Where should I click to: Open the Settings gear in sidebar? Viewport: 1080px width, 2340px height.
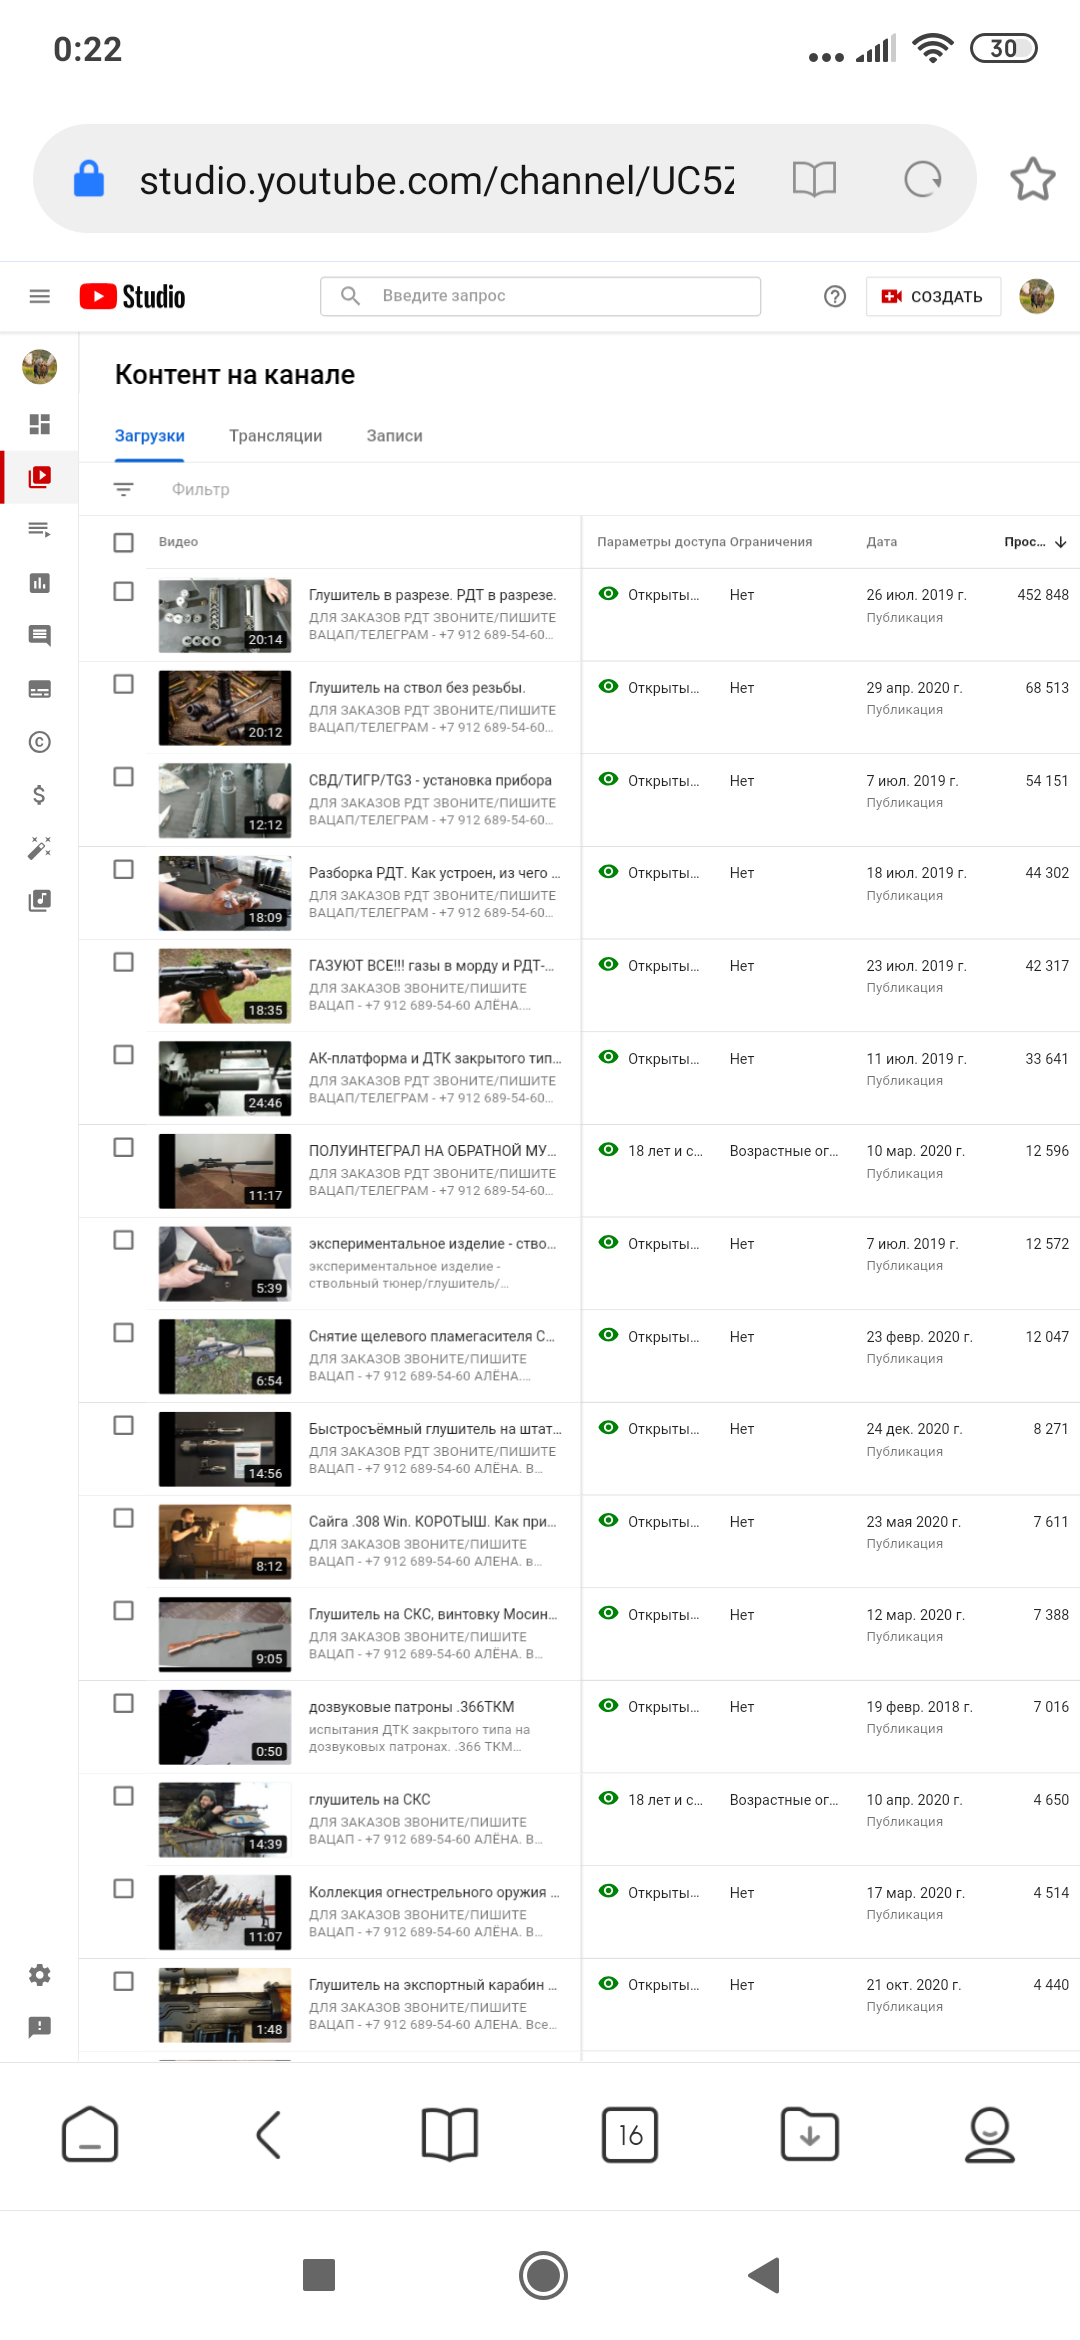[39, 1975]
